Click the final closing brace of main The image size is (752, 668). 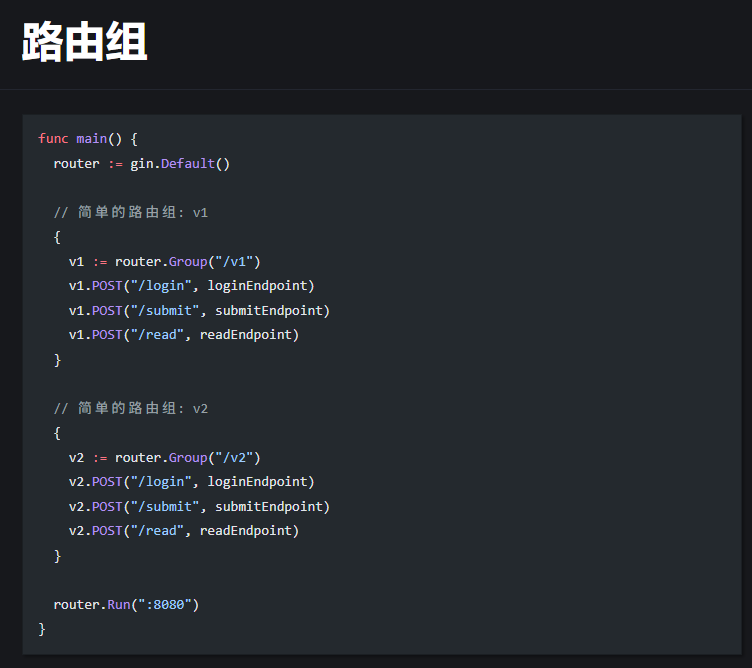[42, 629]
